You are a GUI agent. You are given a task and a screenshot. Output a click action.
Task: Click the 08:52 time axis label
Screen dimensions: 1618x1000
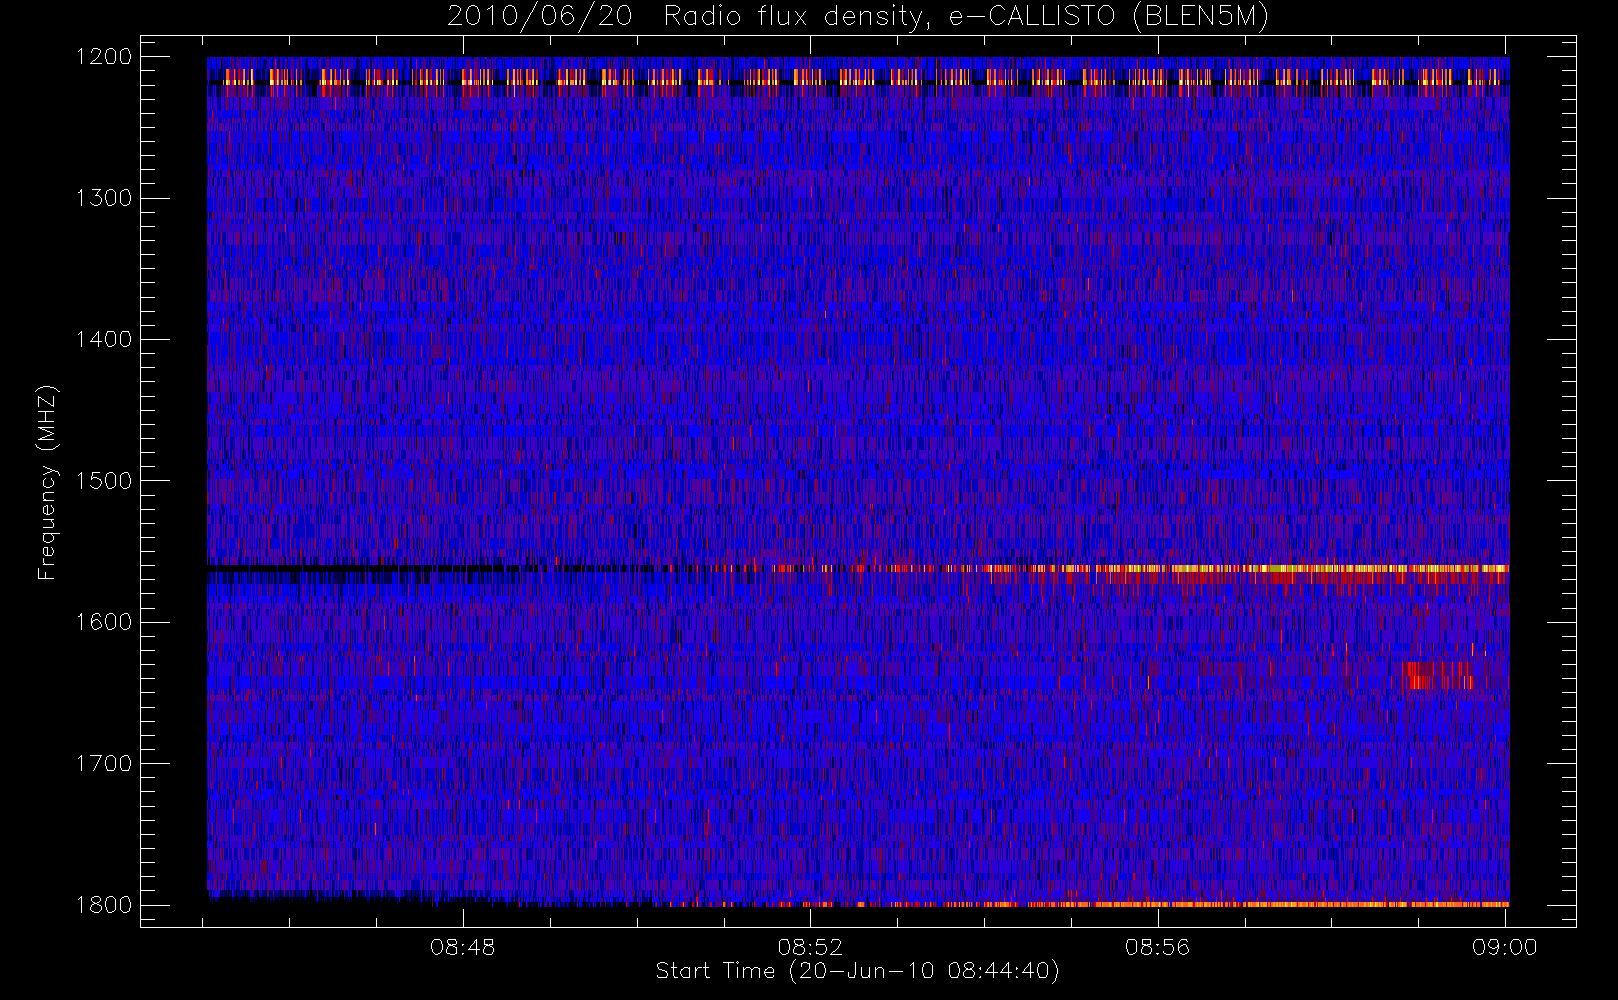click(x=811, y=947)
